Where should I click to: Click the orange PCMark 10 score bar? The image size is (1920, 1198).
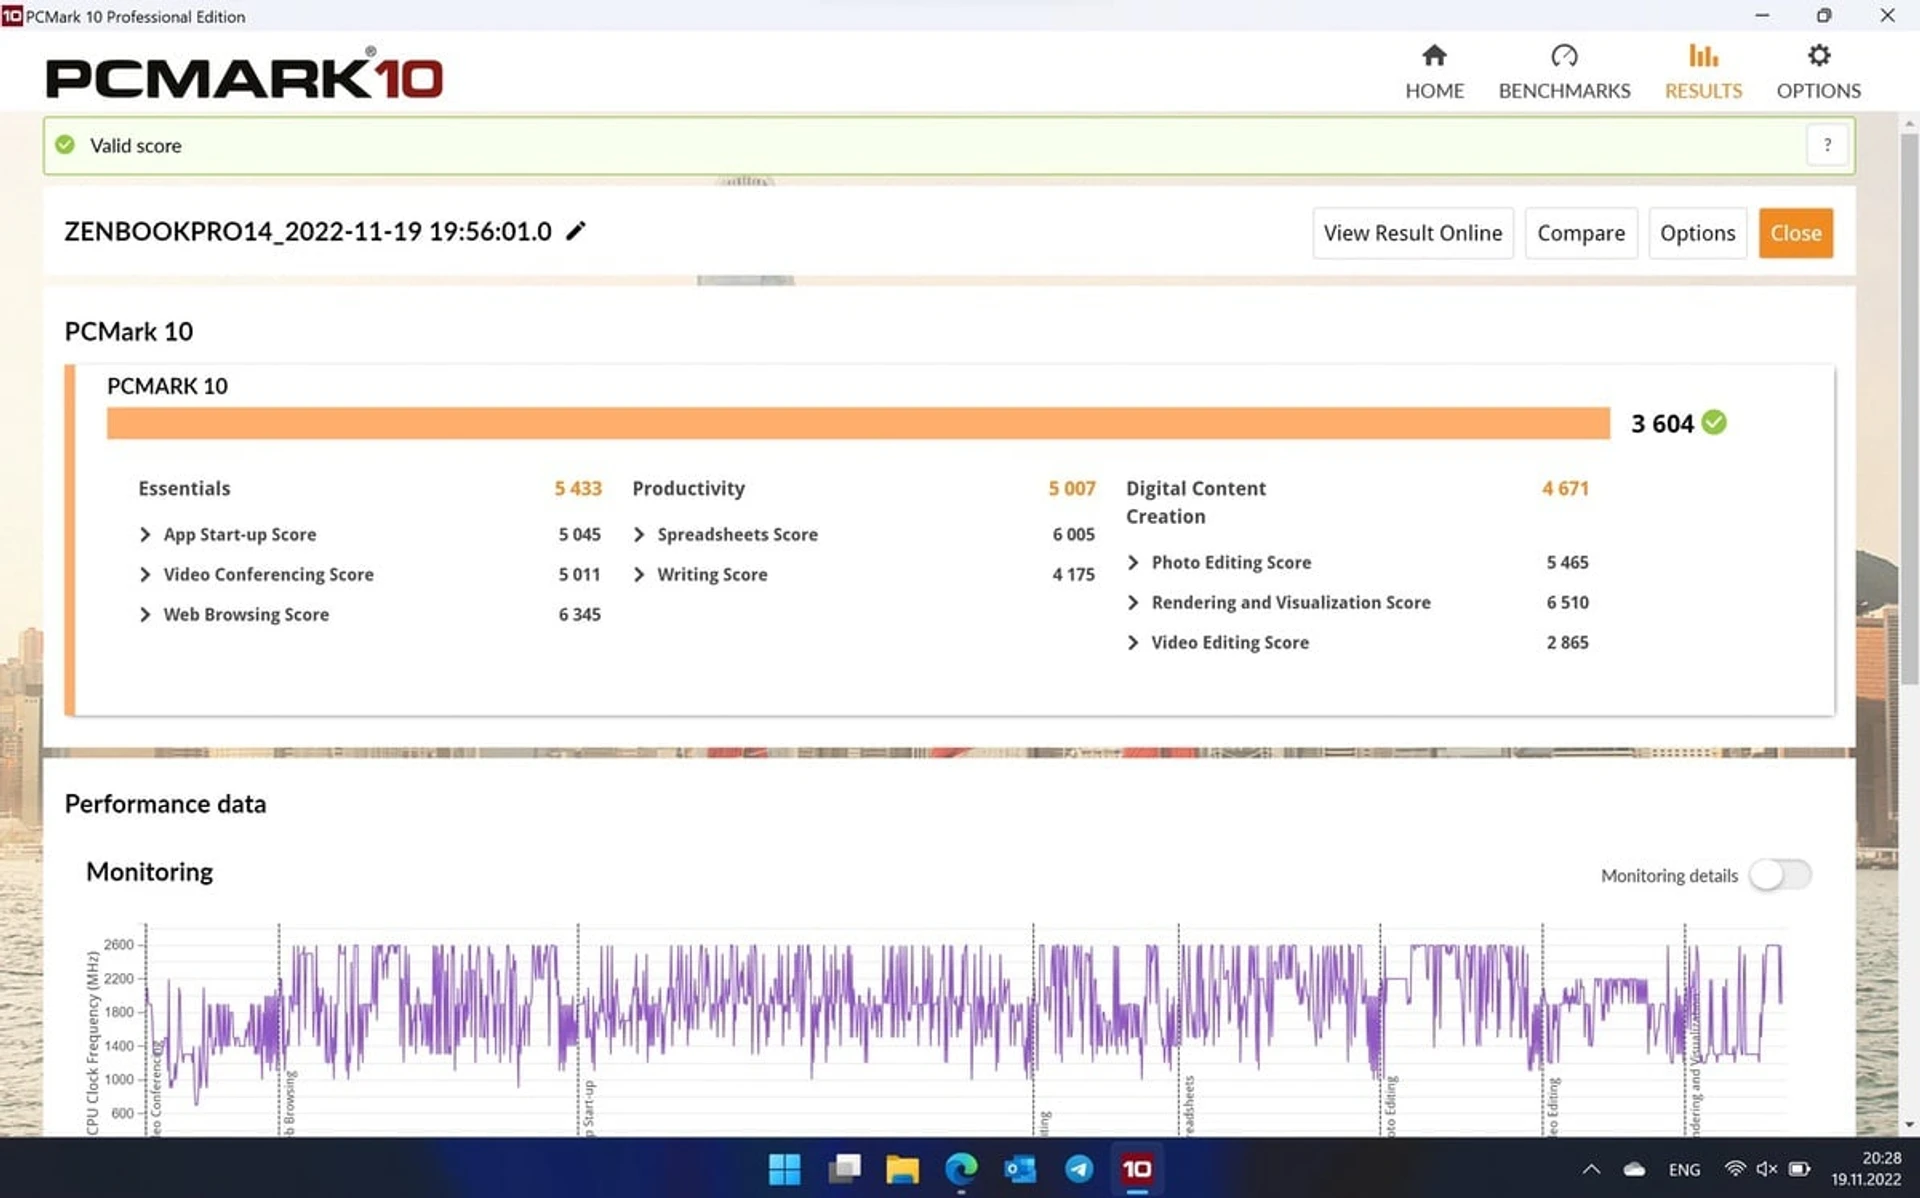(858, 423)
